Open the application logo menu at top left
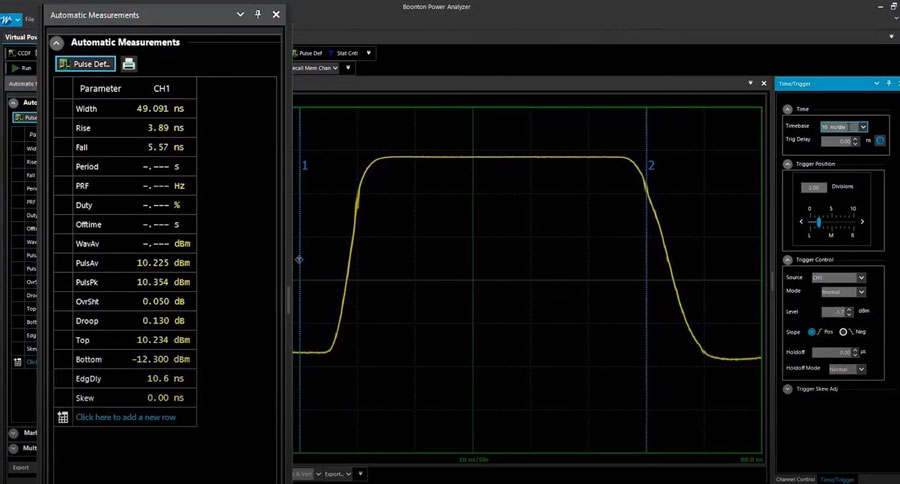The image size is (900, 484). 9,19
